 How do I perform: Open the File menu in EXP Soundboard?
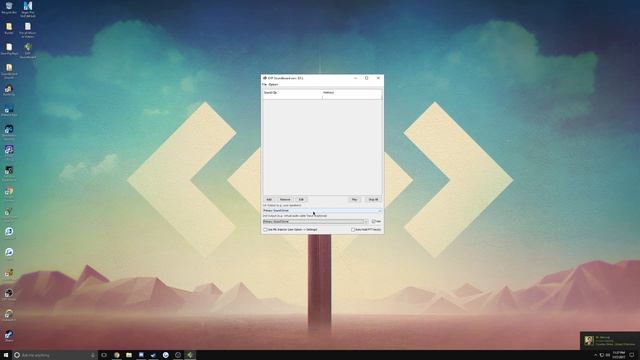(264, 84)
